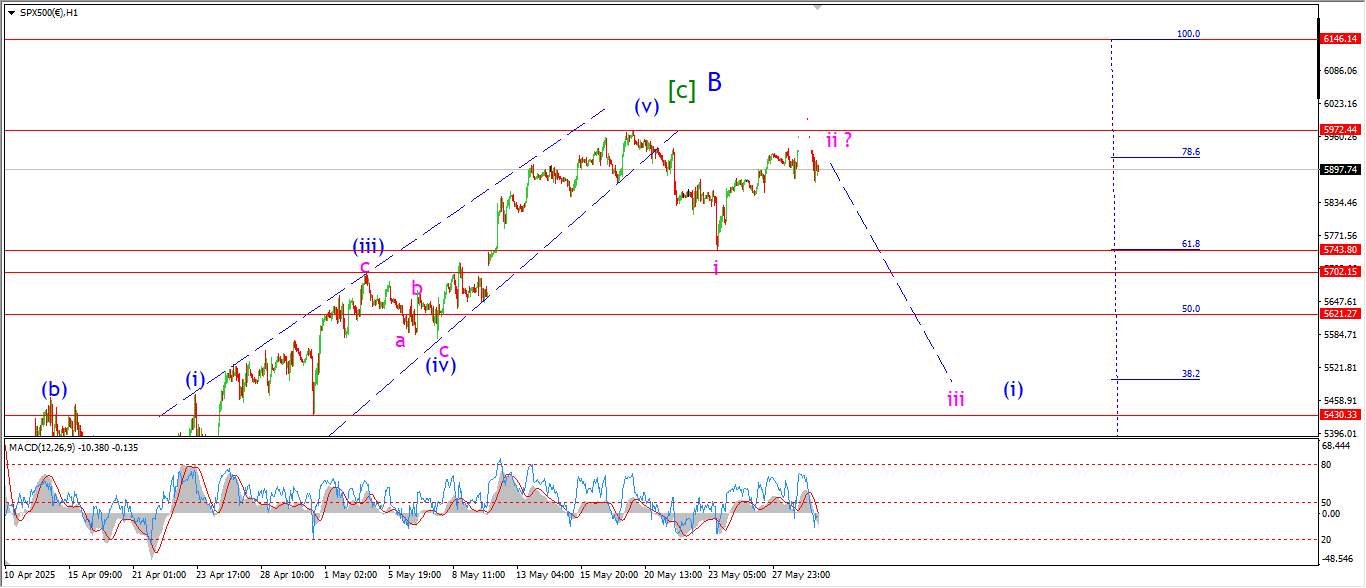This screenshot has height=588, width=1366.
Task: Select the 78.6 Fibonacci level label
Action: tap(1190, 152)
